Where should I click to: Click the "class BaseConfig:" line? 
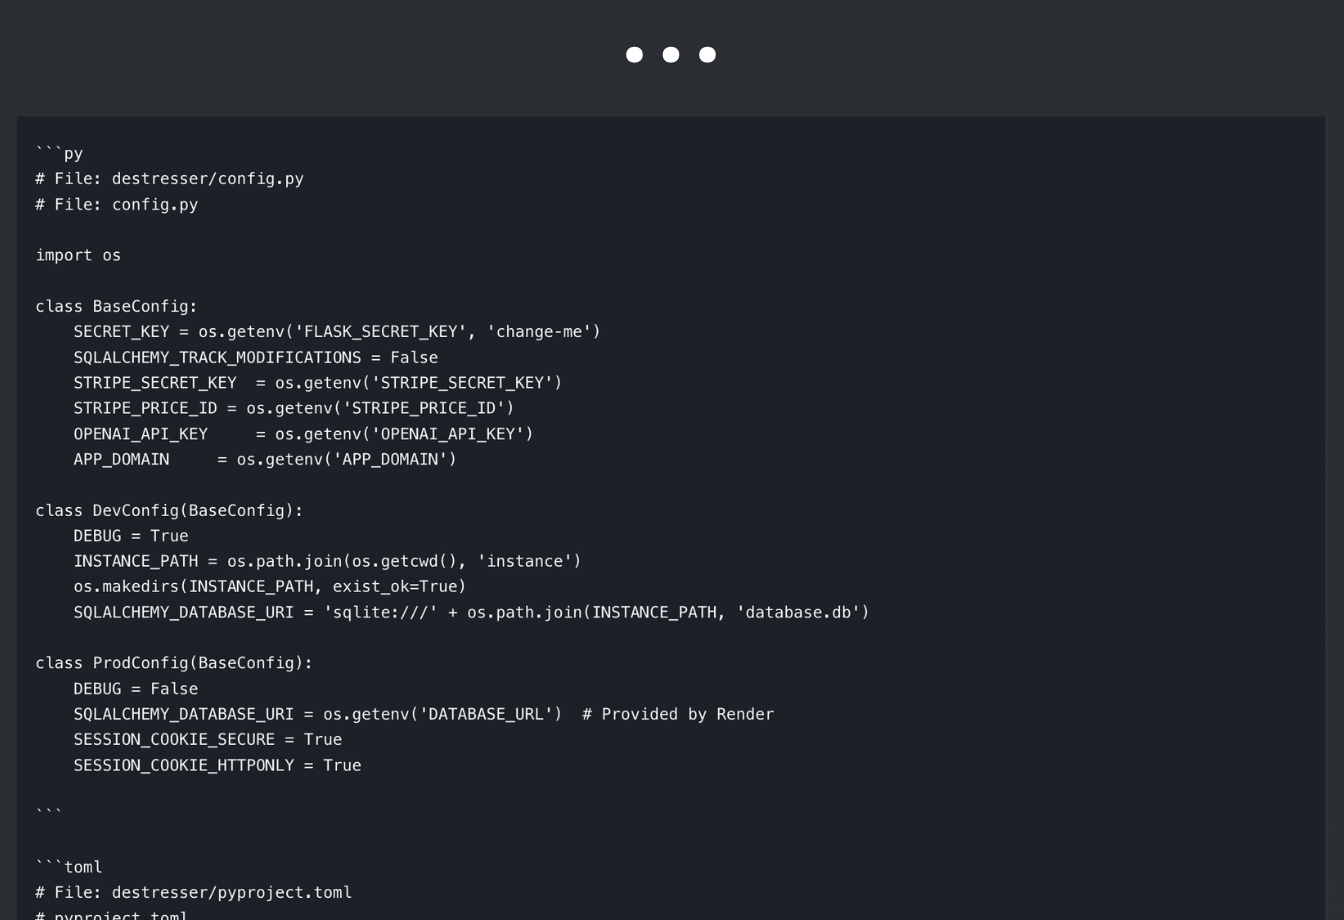[x=117, y=306]
